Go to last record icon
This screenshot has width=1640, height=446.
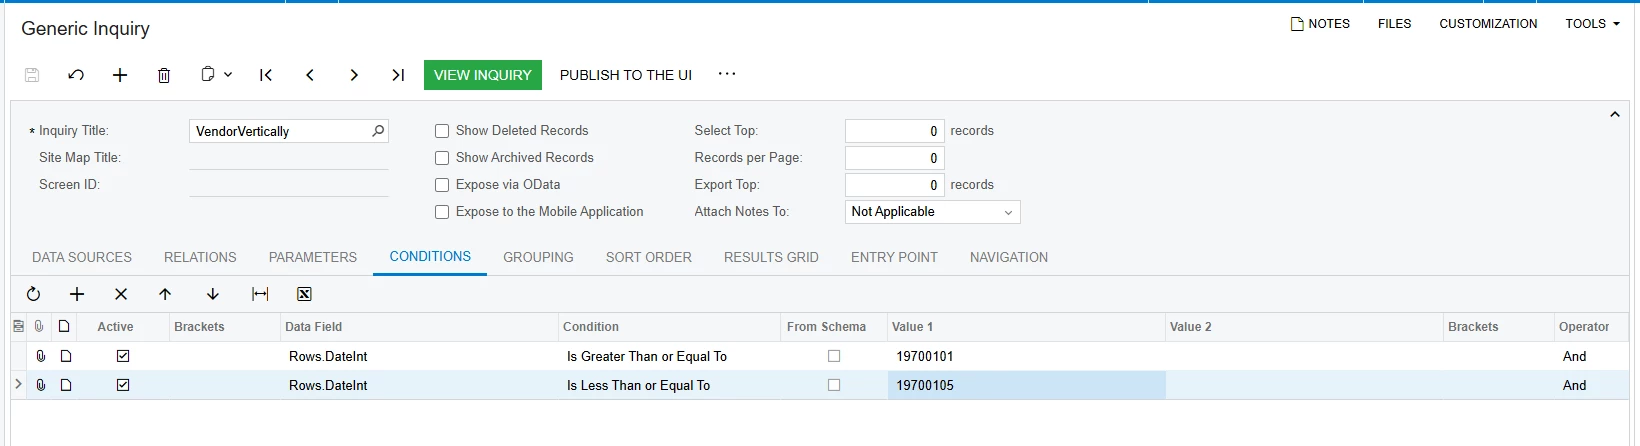point(398,75)
